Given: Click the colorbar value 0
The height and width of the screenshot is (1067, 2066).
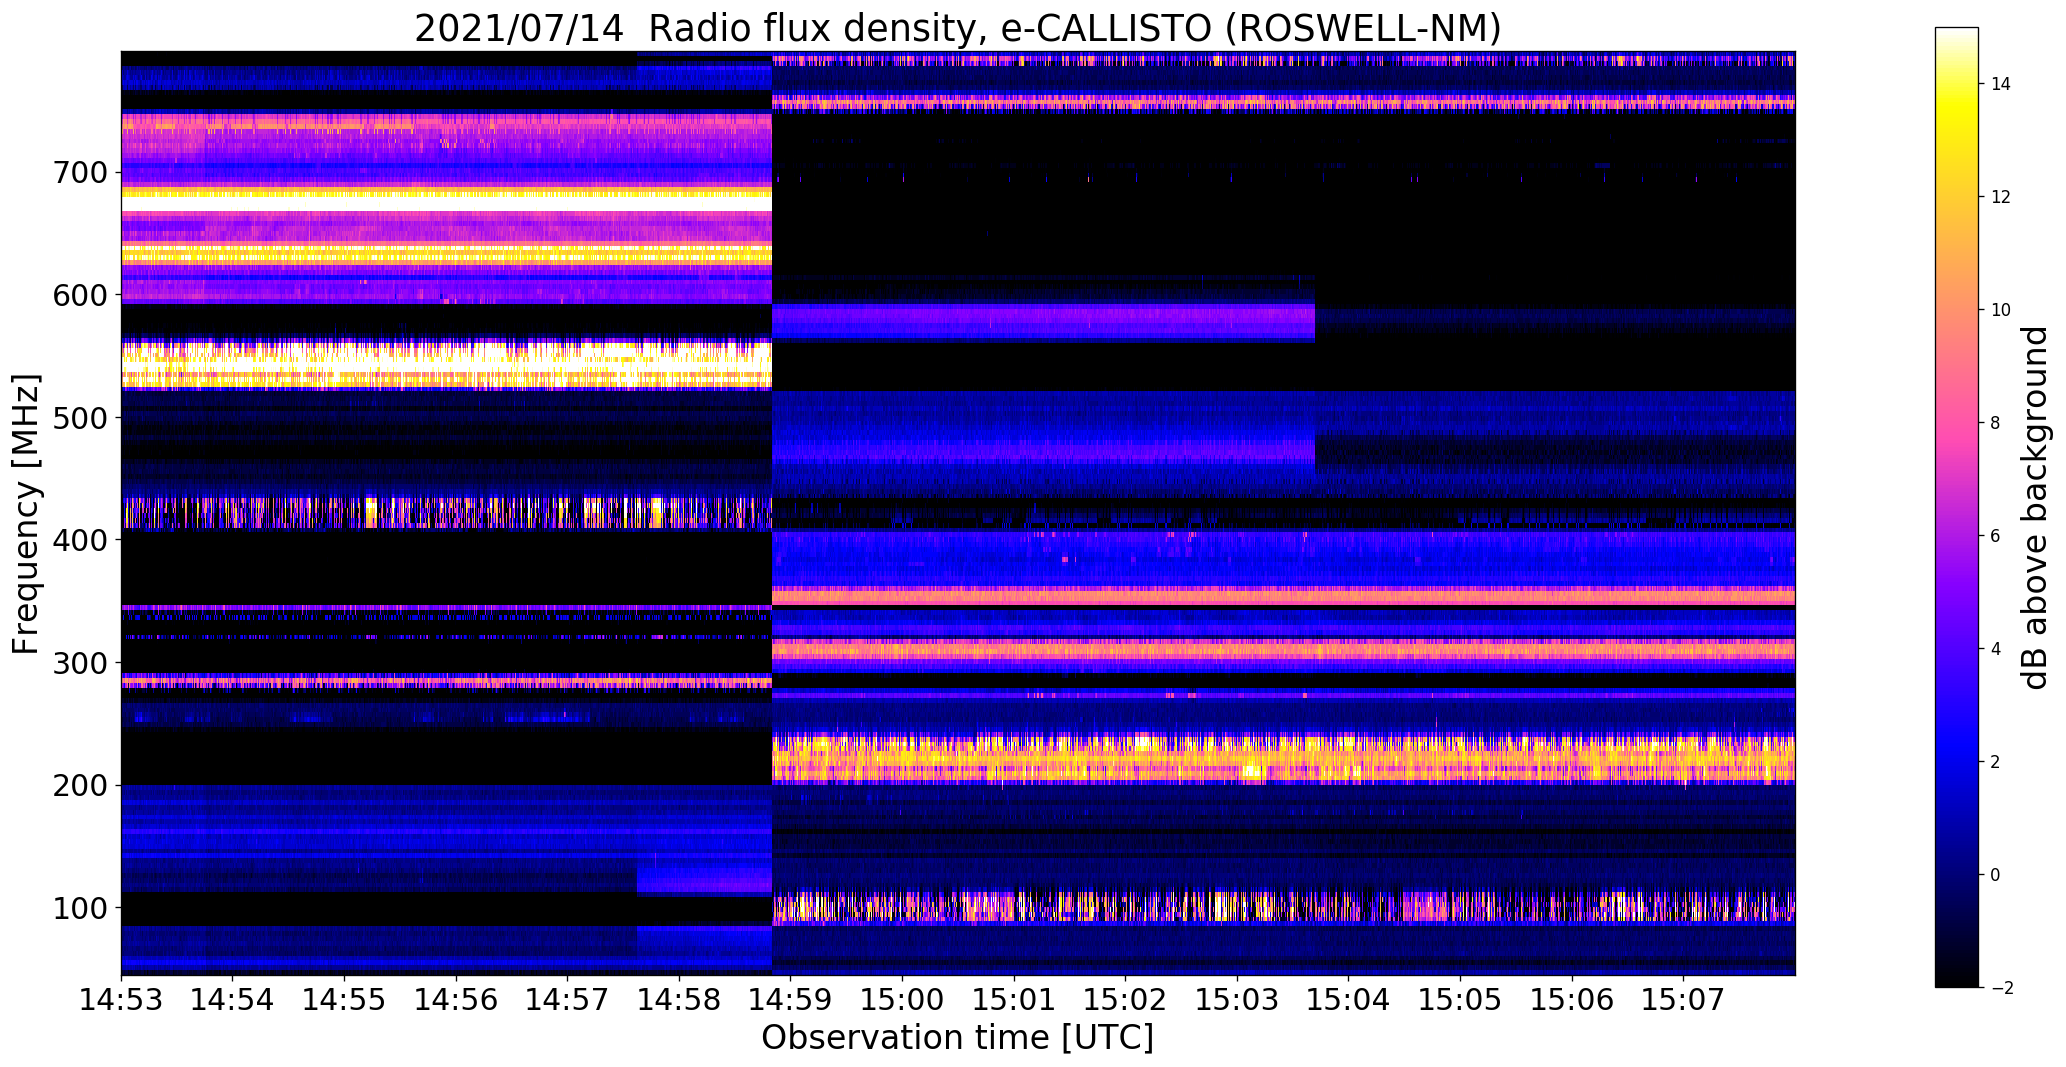Looking at the screenshot, I should point(1996,875).
